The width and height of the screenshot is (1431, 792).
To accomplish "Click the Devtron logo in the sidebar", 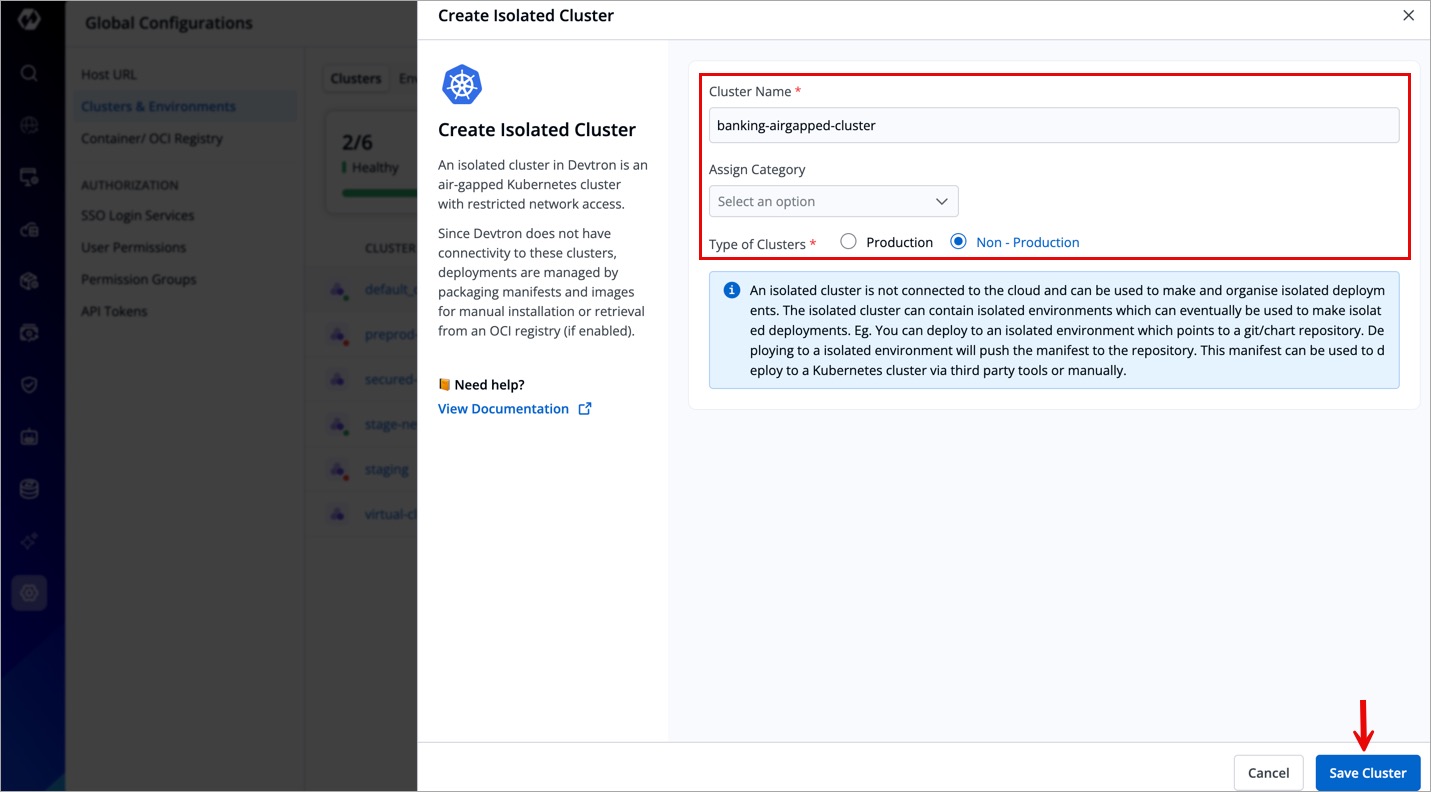I will pos(29,20).
